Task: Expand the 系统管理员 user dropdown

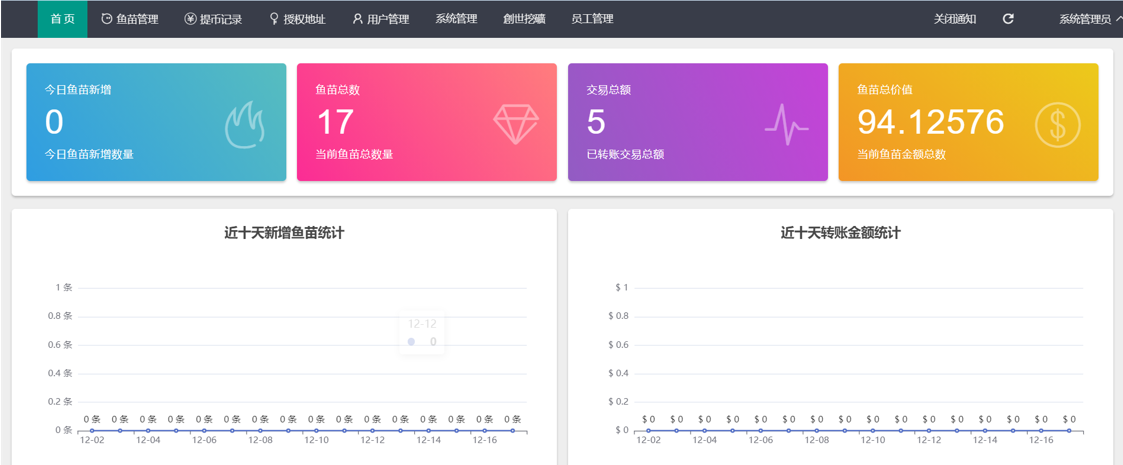Action: (x=1089, y=19)
